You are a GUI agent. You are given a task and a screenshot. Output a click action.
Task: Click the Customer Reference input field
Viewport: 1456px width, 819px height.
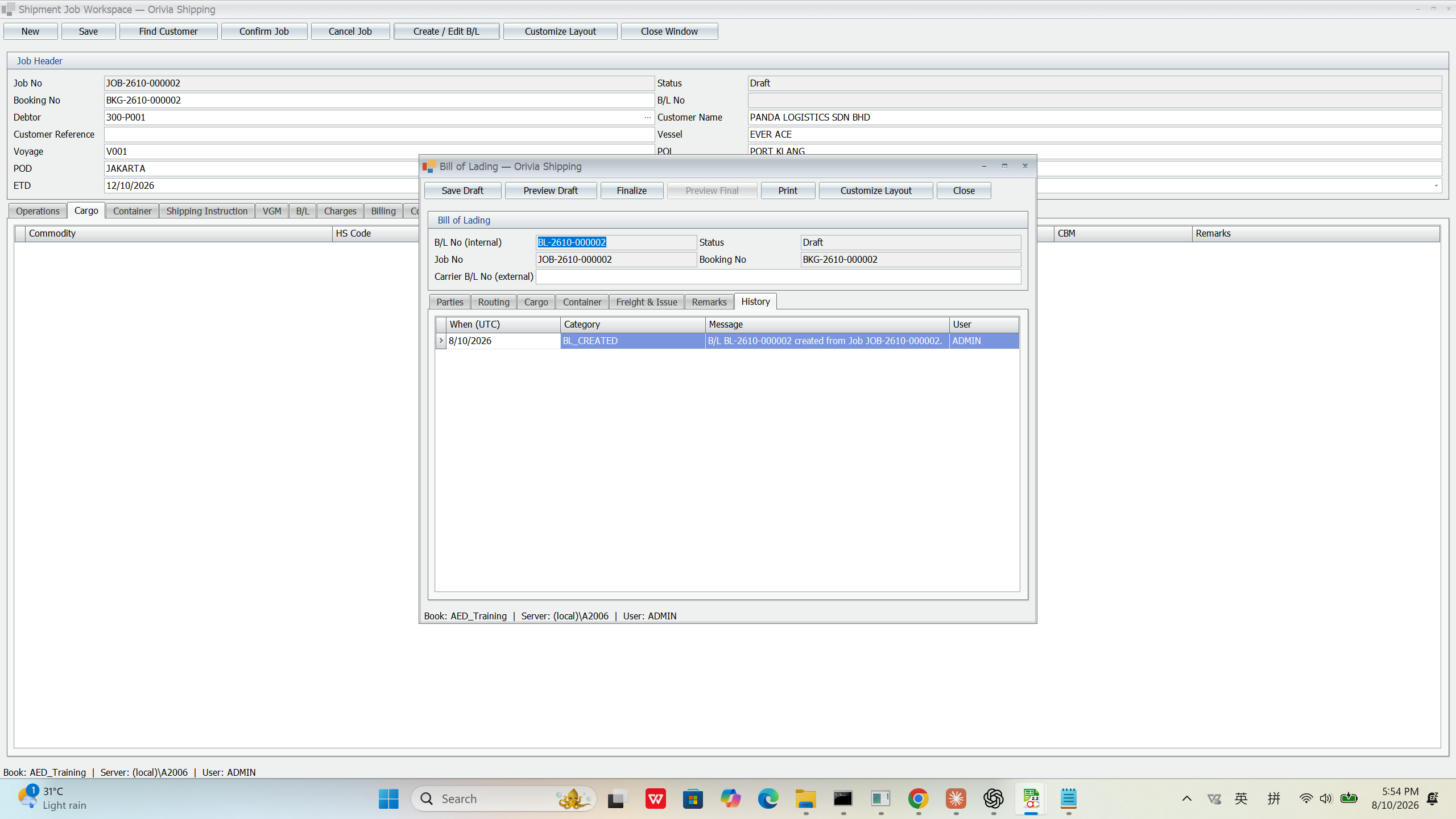point(379,134)
